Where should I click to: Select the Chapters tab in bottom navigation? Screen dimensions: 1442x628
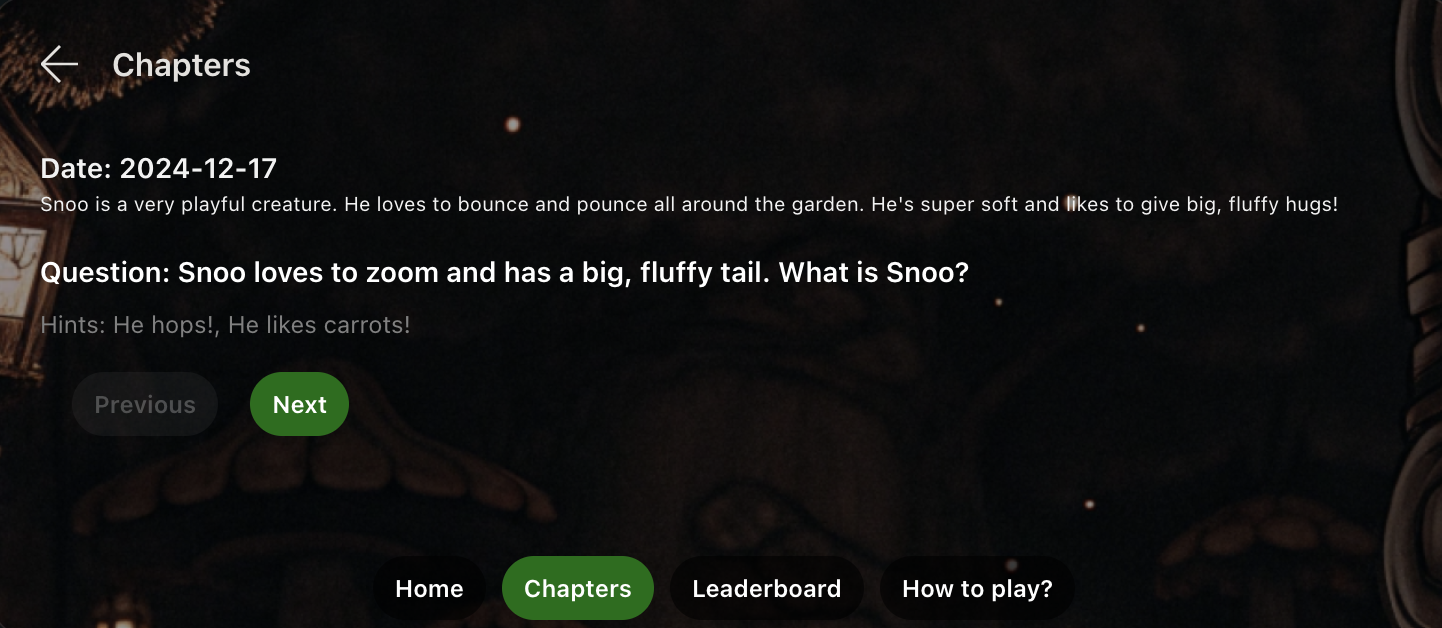pos(577,588)
